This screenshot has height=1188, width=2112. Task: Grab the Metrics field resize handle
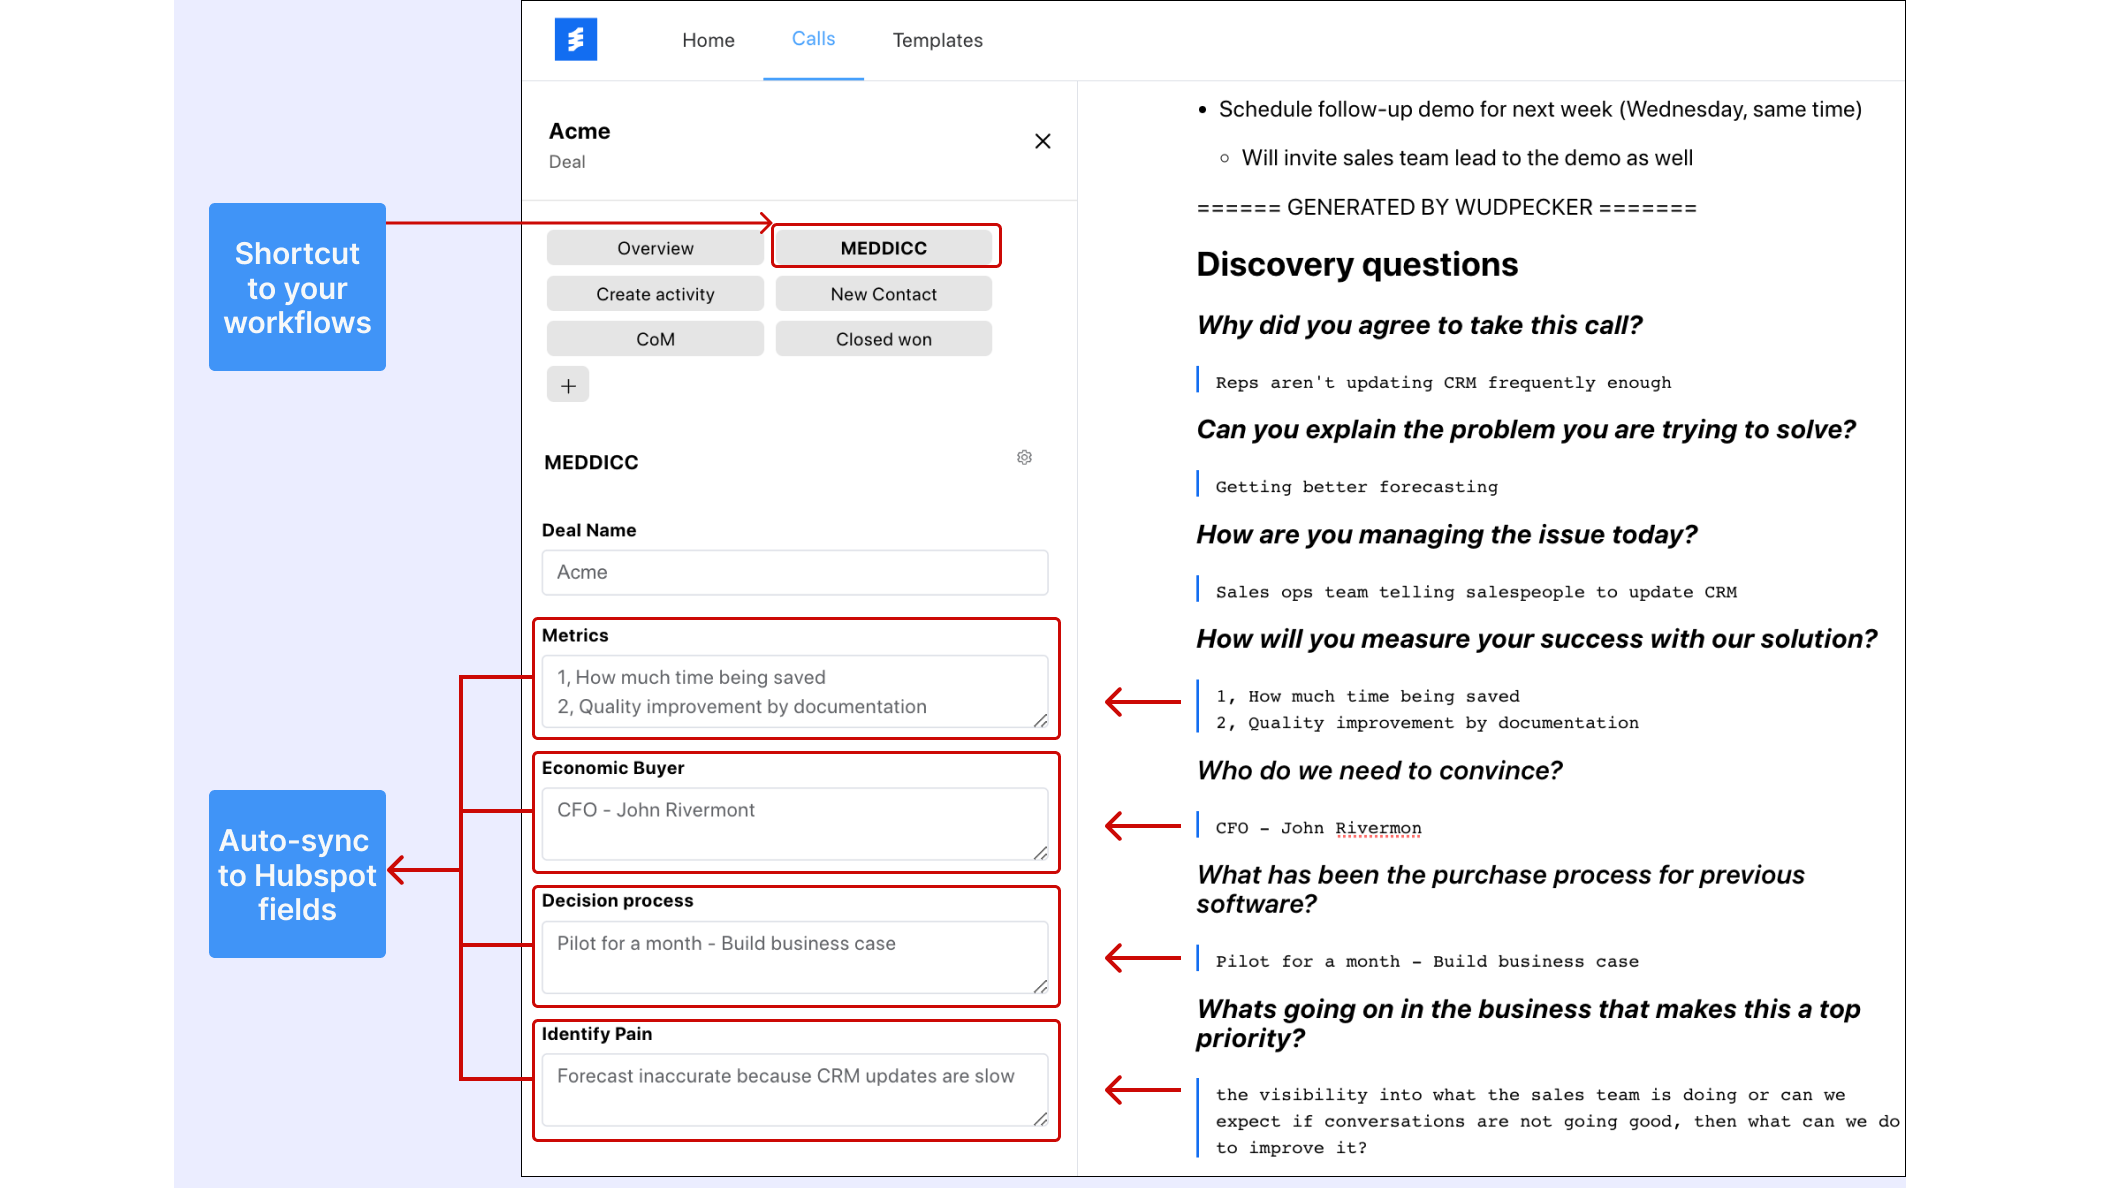click(1040, 720)
